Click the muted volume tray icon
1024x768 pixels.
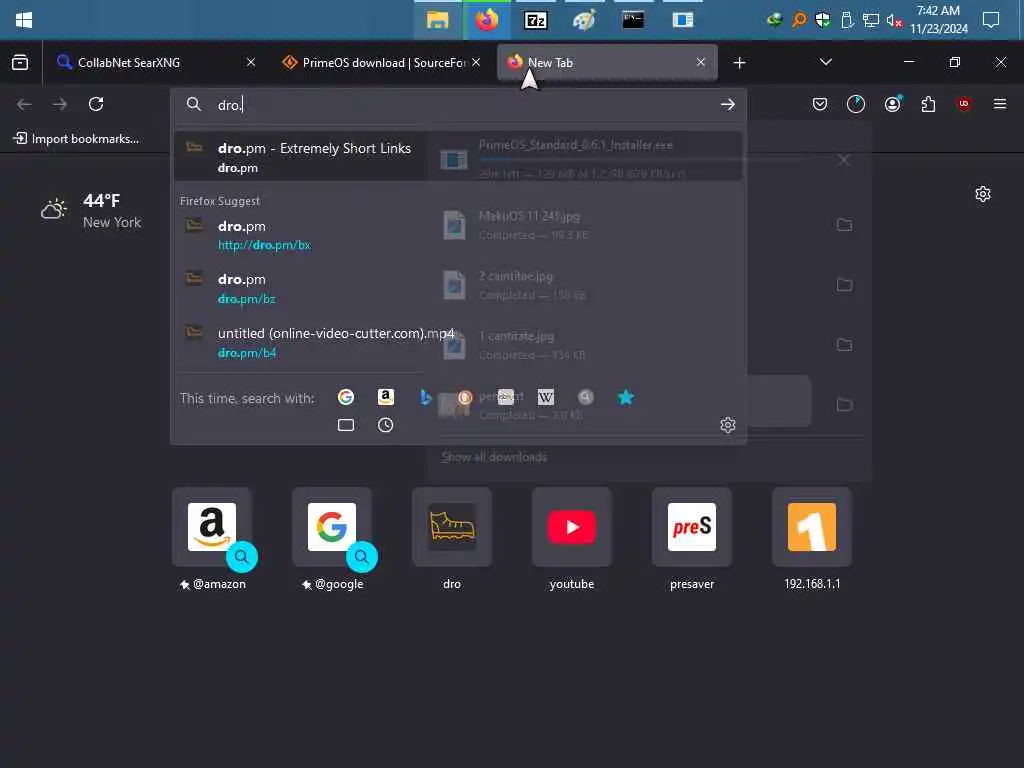[893, 21]
